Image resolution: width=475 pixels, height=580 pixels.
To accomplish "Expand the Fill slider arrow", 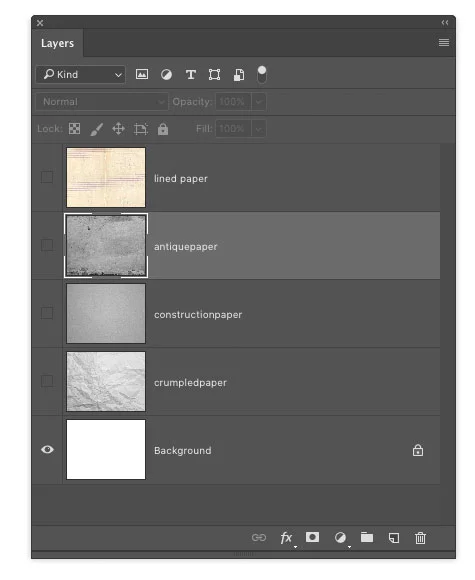I will pos(259,129).
